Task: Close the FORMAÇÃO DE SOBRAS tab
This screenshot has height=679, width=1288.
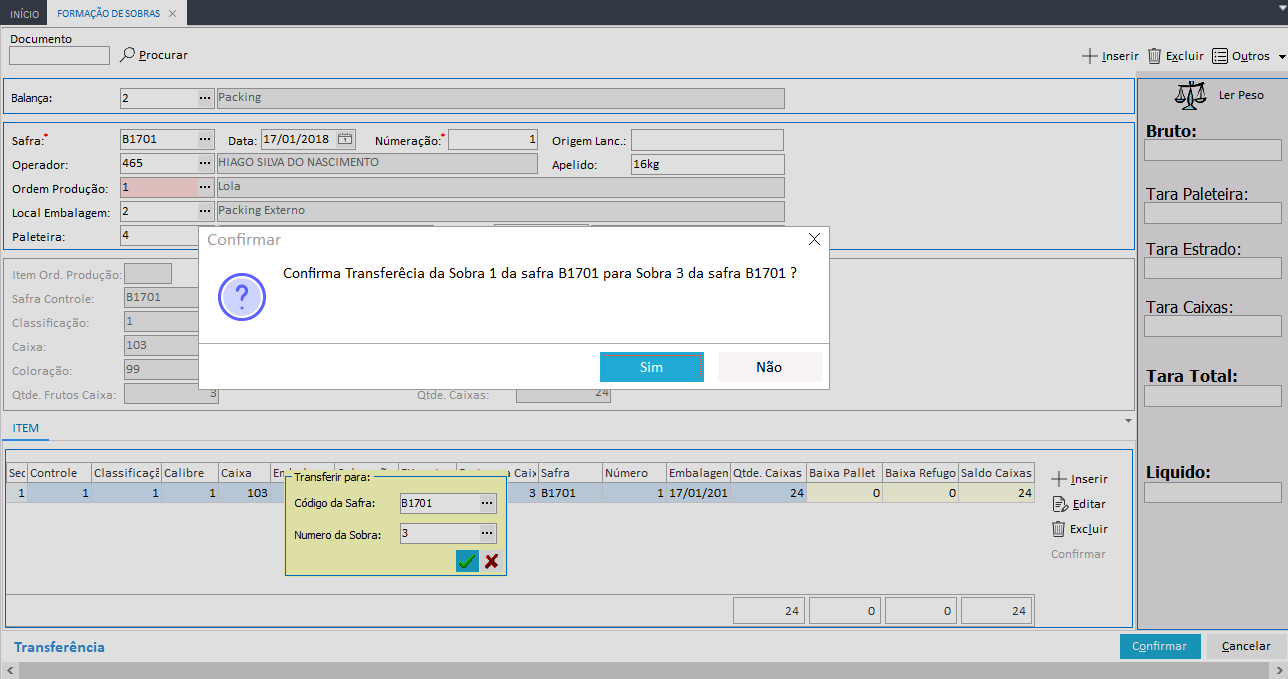Action: click(173, 14)
